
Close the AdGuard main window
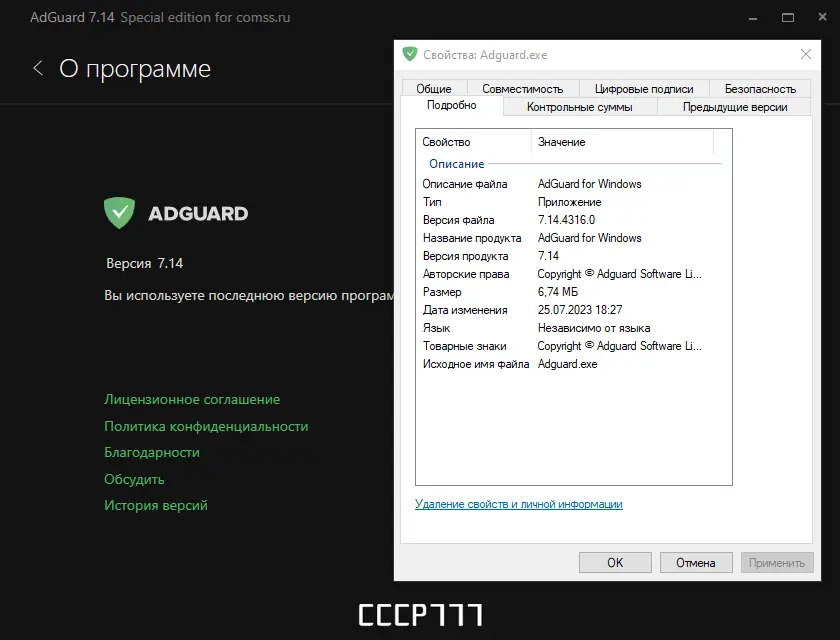click(x=822, y=17)
